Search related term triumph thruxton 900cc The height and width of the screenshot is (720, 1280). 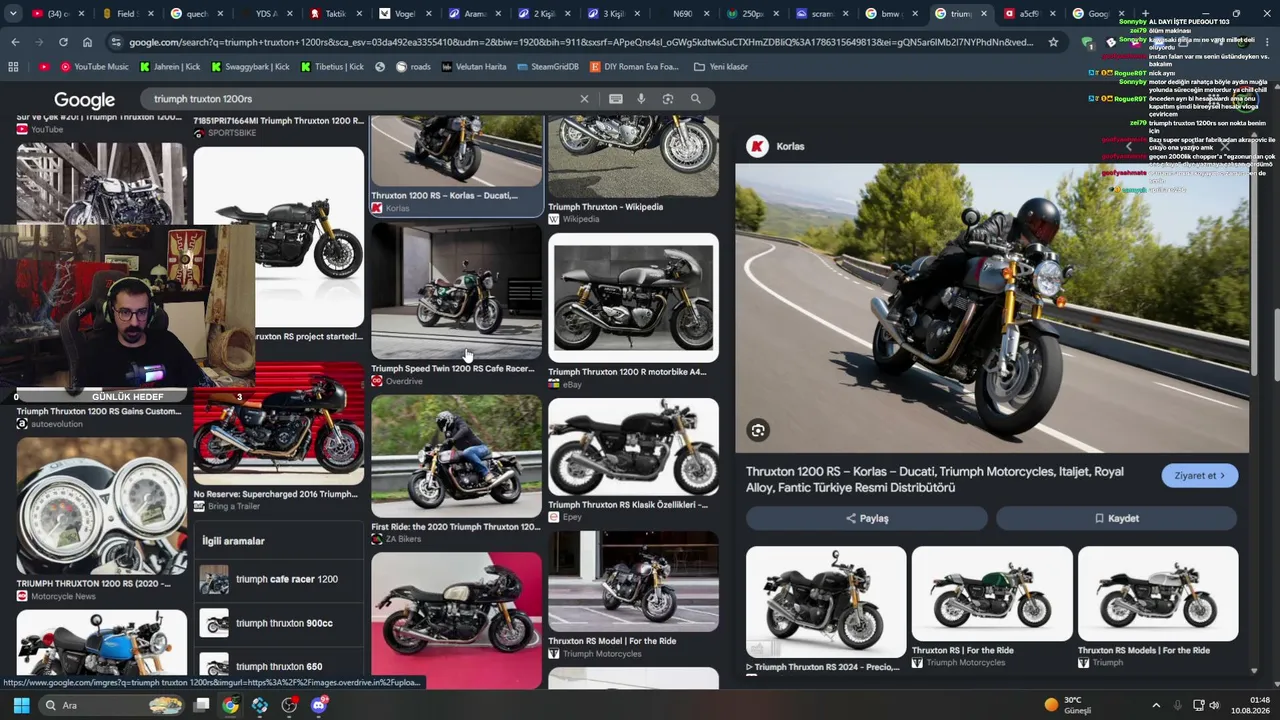(x=279, y=624)
